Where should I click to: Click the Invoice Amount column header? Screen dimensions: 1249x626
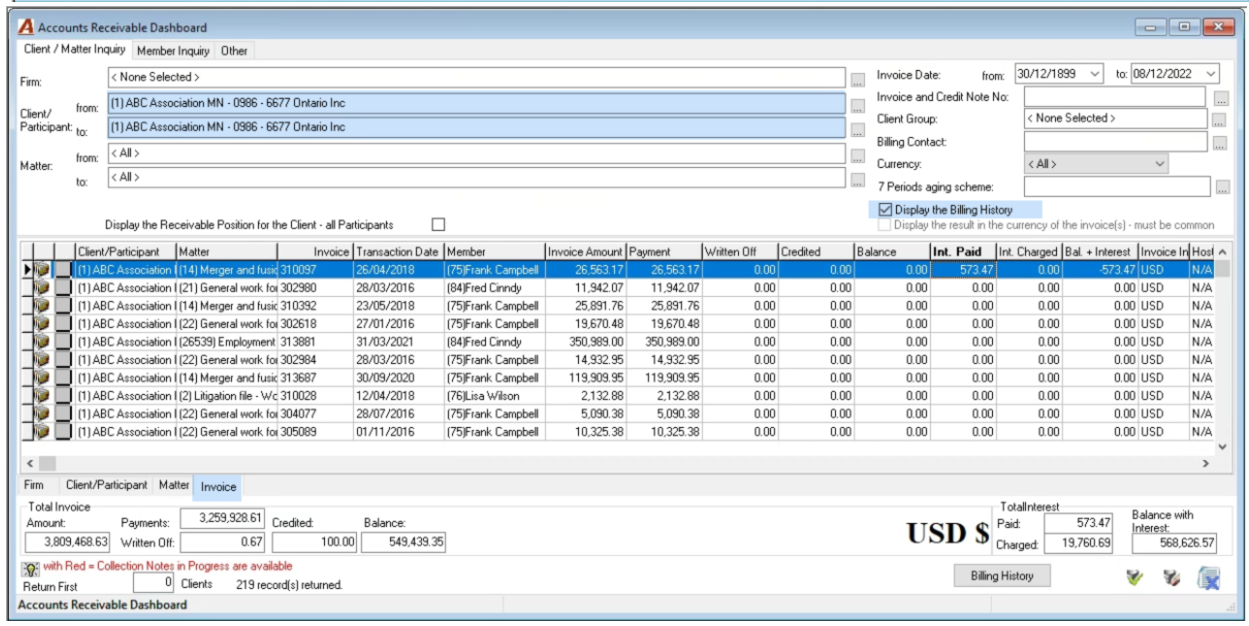pyautogui.click(x=586, y=252)
